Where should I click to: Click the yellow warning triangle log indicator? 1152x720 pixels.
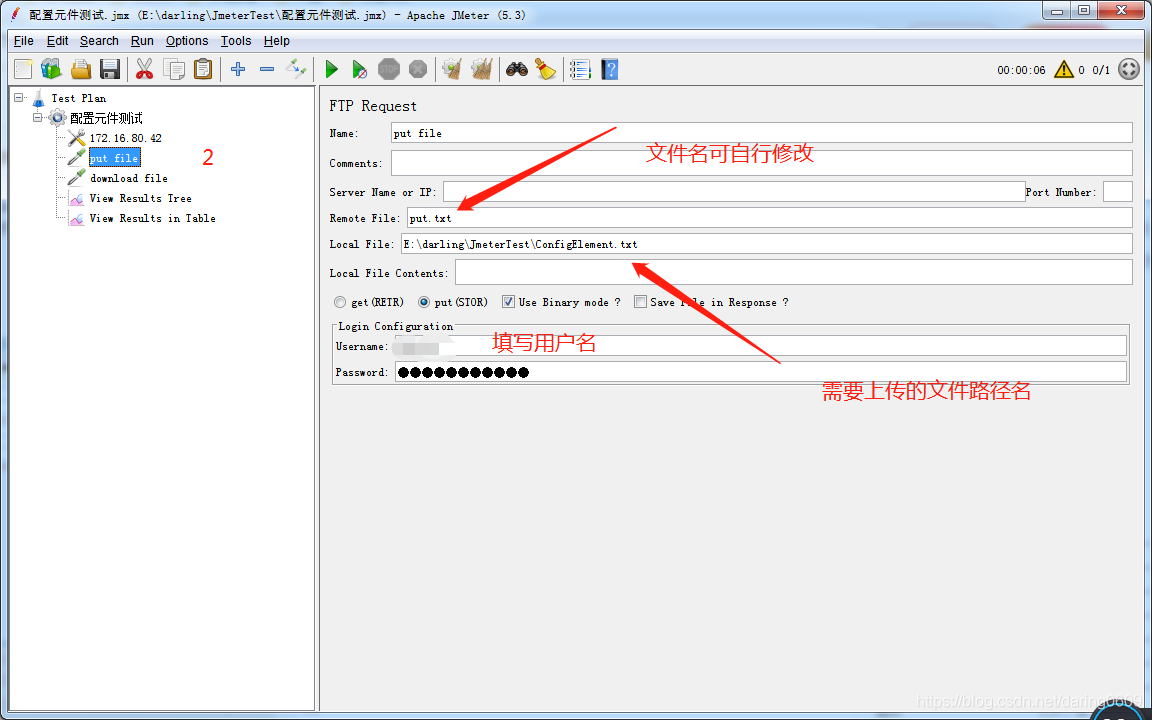pos(1064,69)
